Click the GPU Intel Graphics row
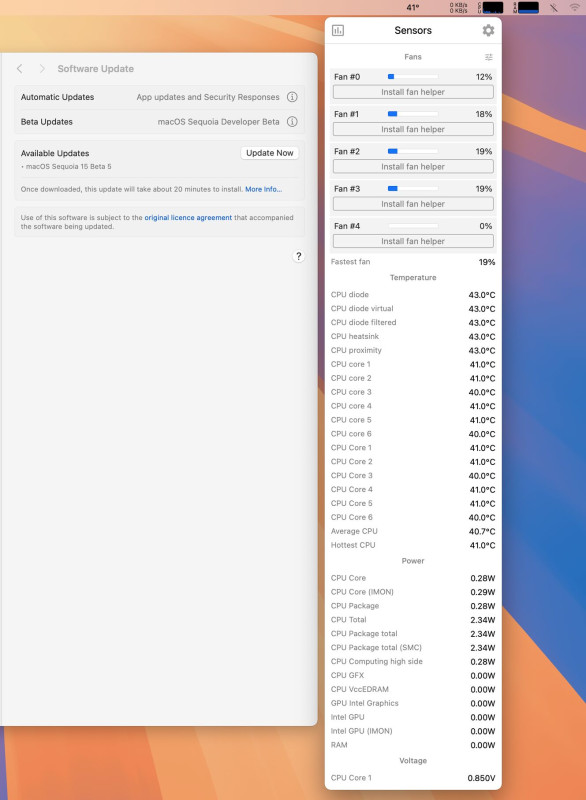The image size is (586, 800). (x=413, y=703)
